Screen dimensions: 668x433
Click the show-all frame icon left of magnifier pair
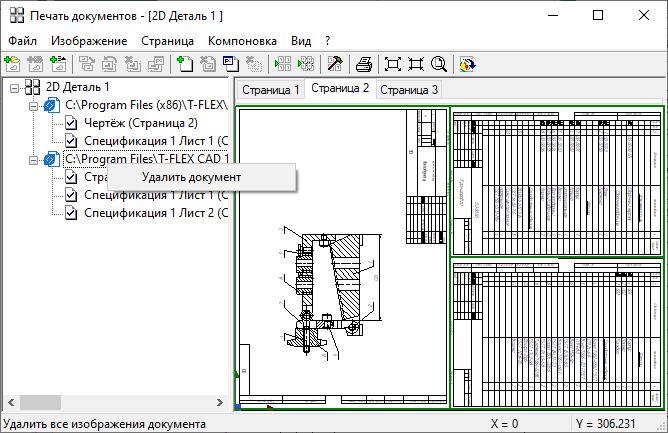coord(393,64)
